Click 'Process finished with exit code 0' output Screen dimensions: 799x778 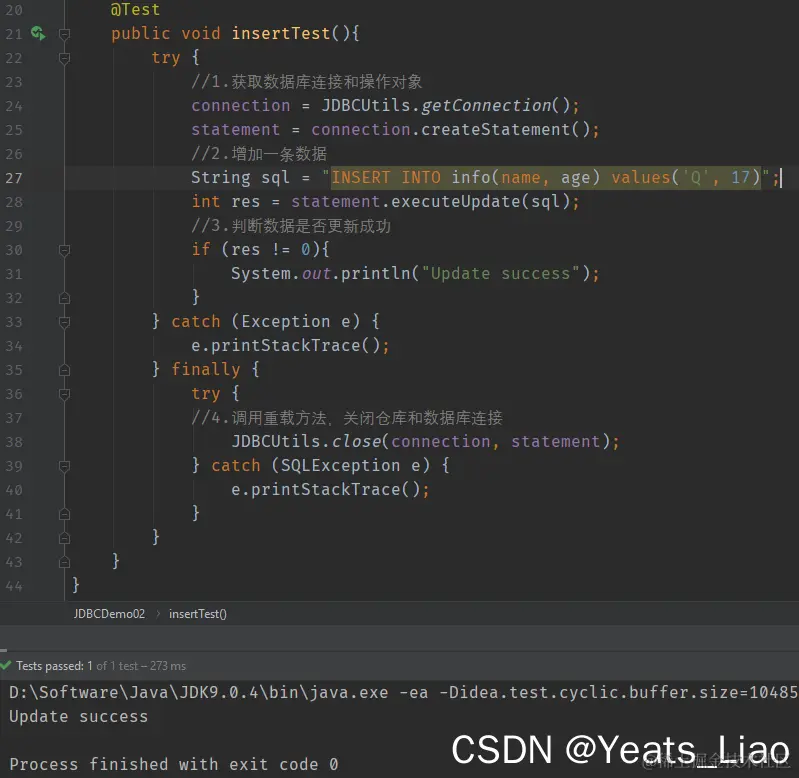pyautogui.click(x=174, y=764)
